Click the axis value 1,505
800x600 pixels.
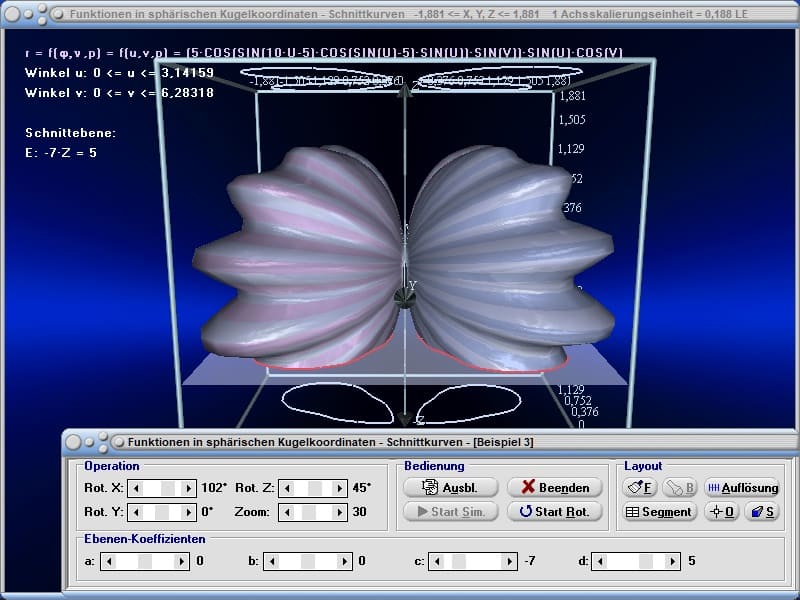point(572,120)
